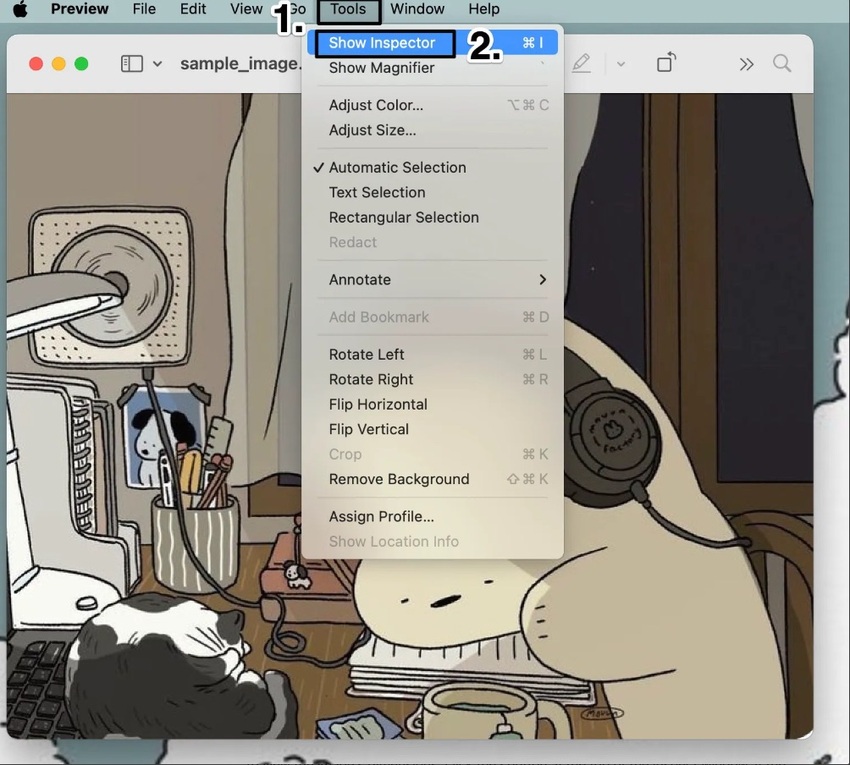This screenshot has height=765, width=850.
Task: Select Flip Vertical
Action: click(433, 429)
